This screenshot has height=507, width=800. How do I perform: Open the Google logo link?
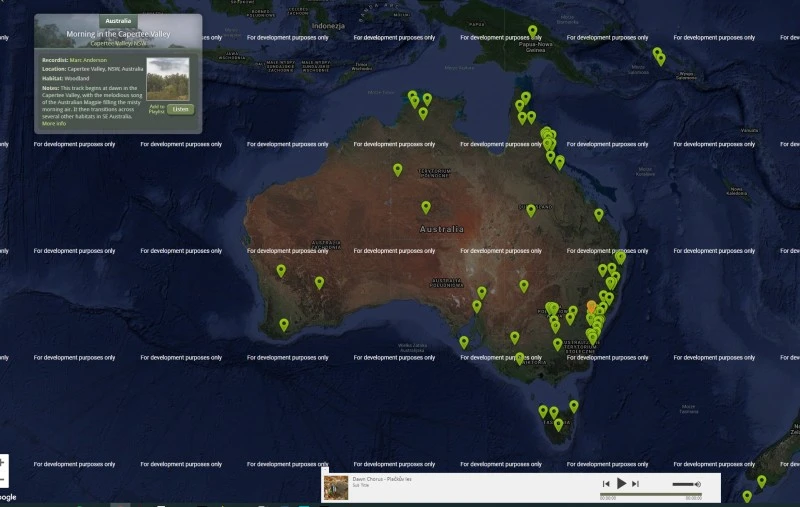tap(6, 498)
